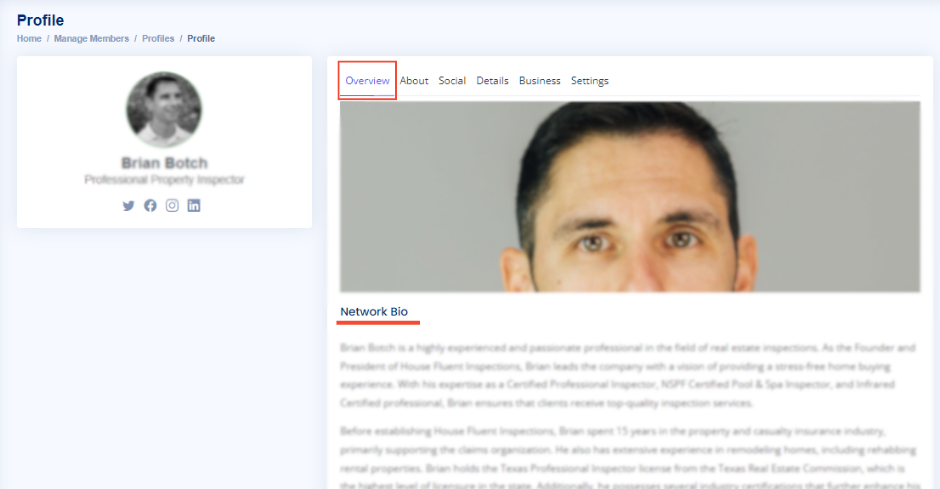Click the large profile banner image
Screen dimensions: 940x489
629,196
